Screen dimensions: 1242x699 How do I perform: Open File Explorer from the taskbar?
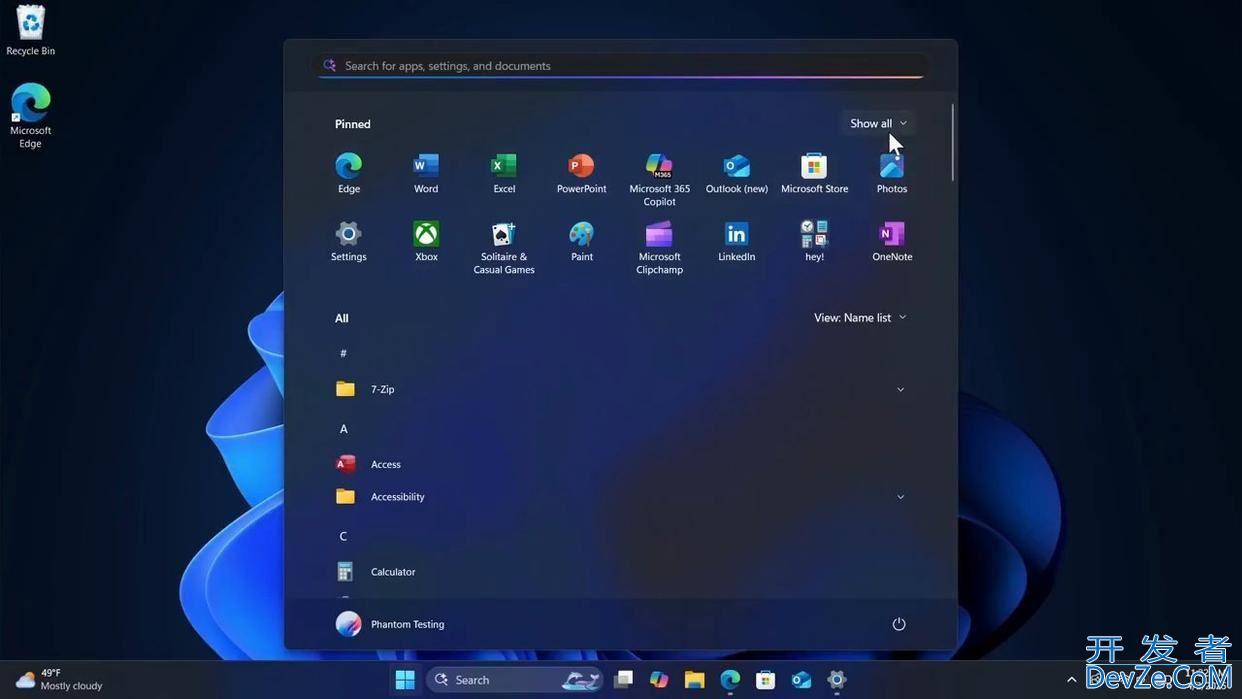click(694, 680)
